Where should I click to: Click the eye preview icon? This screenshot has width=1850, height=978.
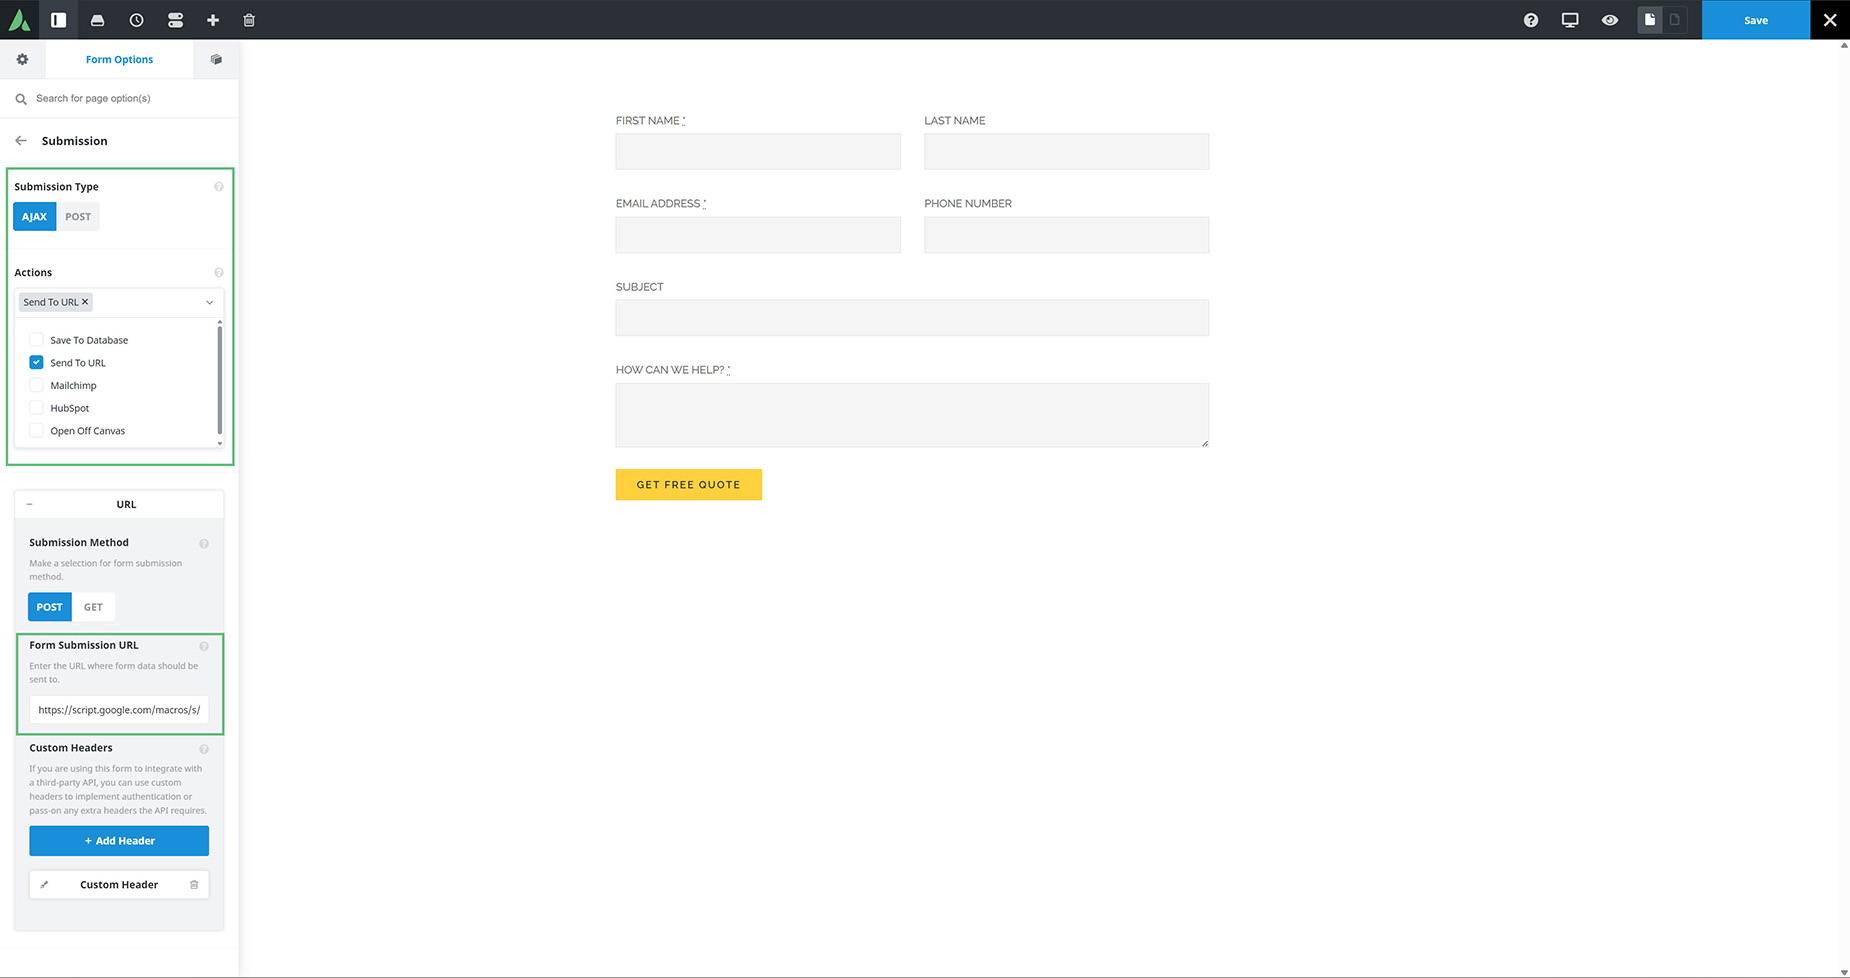pos(1609,20)
